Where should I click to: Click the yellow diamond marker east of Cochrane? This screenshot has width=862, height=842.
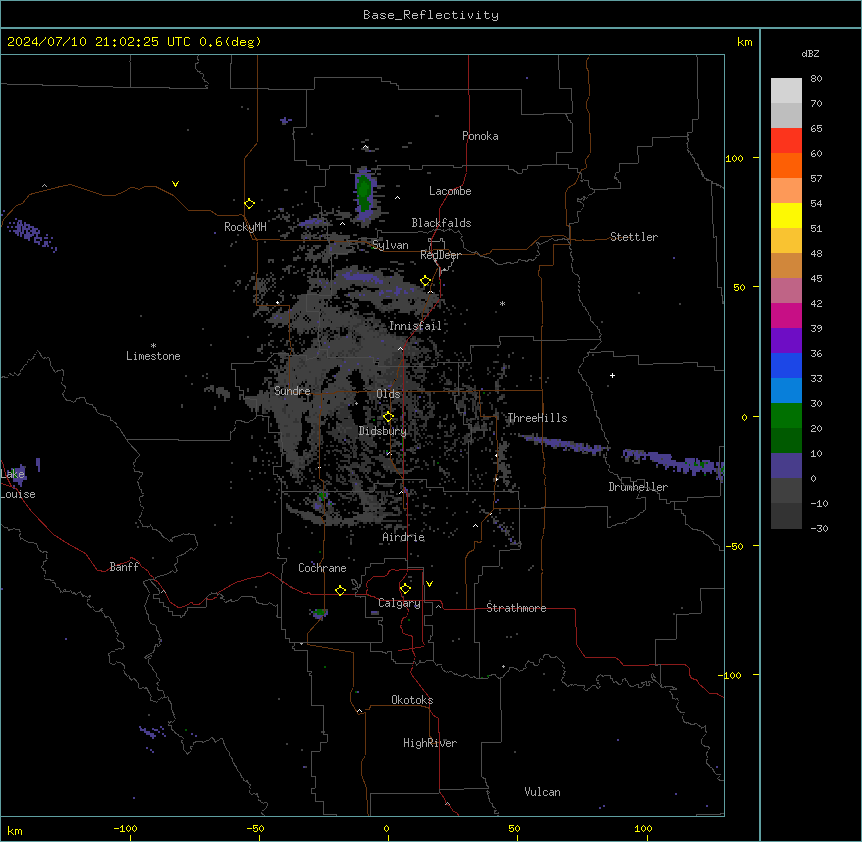point(340,590)
